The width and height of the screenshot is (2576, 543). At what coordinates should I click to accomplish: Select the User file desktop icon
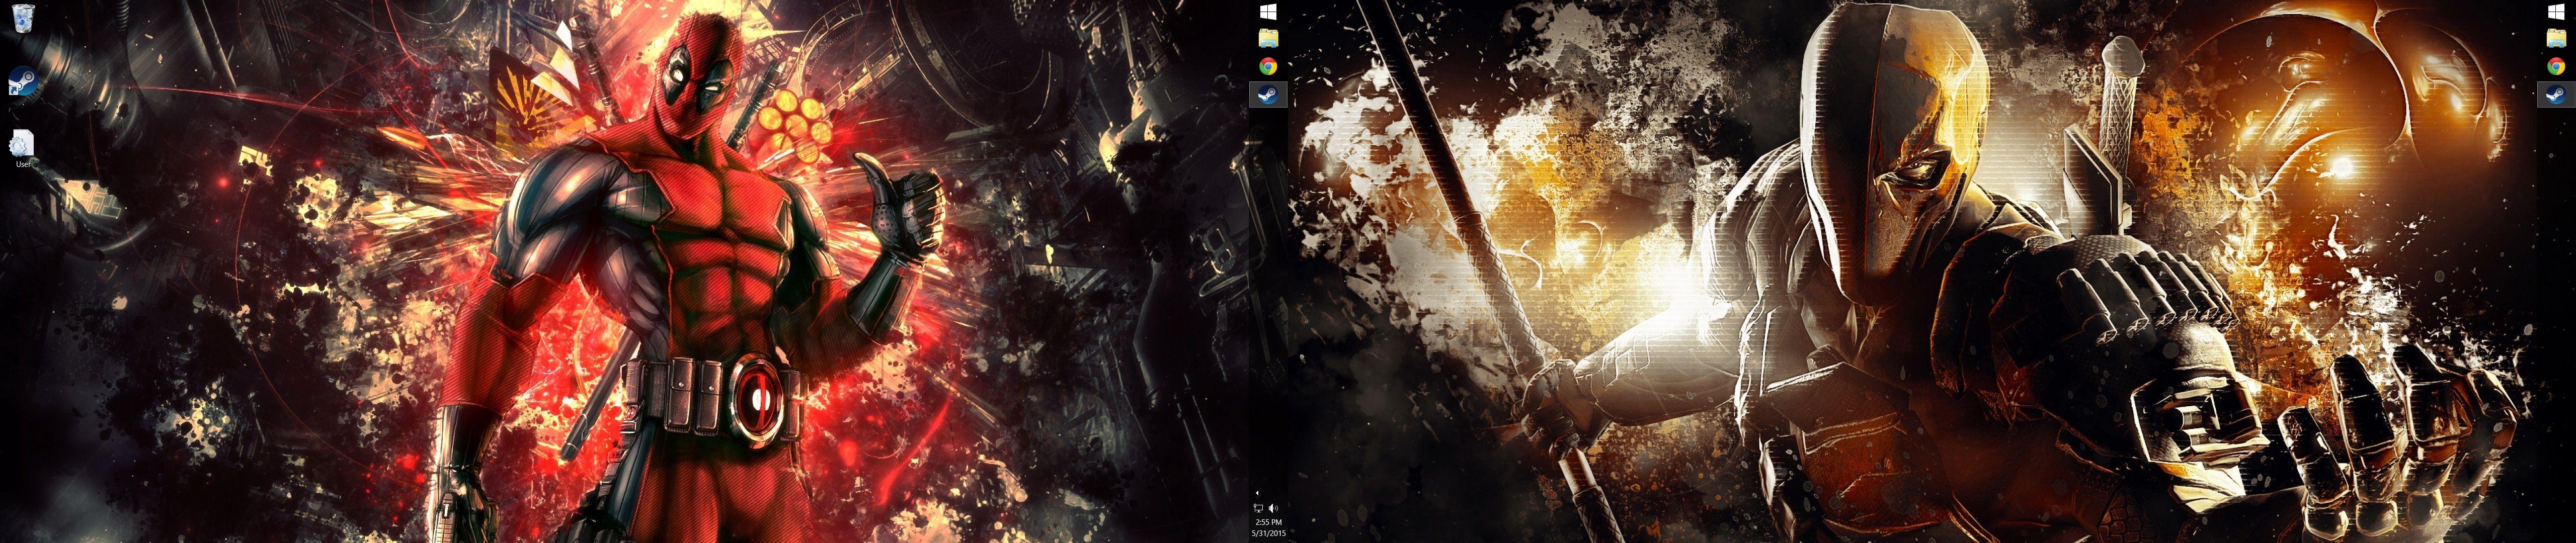pos(22,148)
